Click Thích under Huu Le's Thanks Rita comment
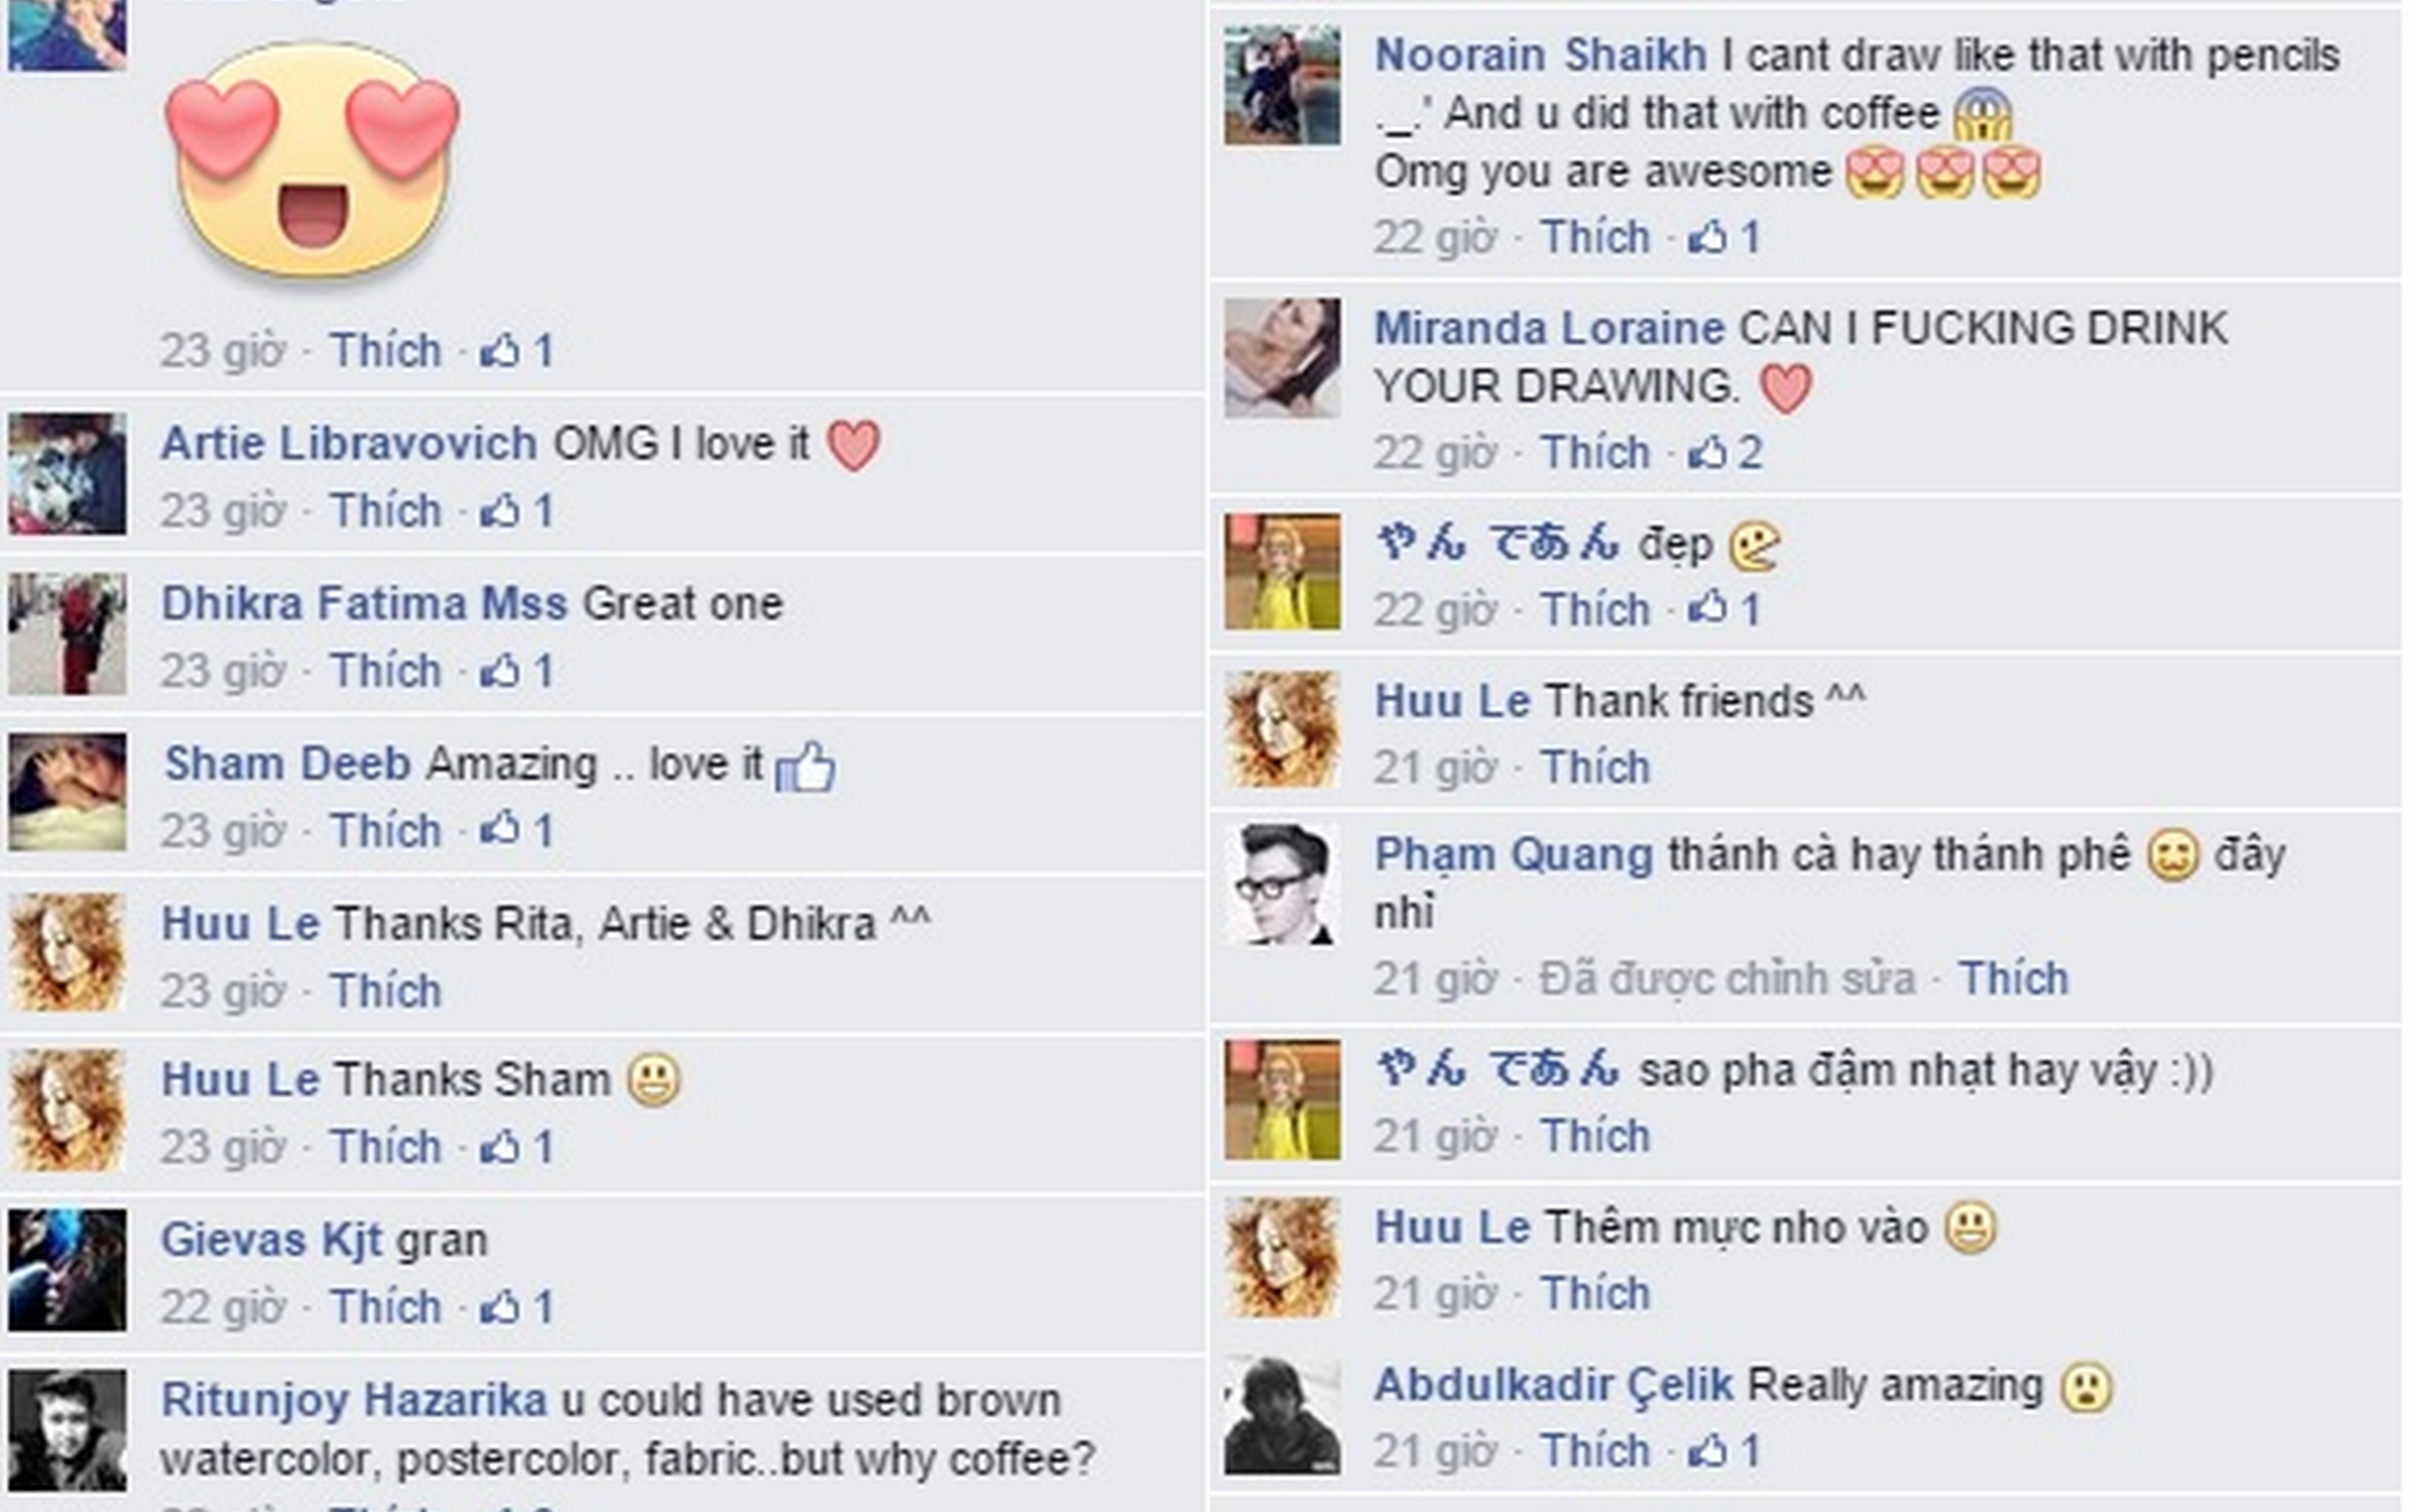Image resolution: width=2420 pixels, height=1512 pixels. (x=386, y=990)
